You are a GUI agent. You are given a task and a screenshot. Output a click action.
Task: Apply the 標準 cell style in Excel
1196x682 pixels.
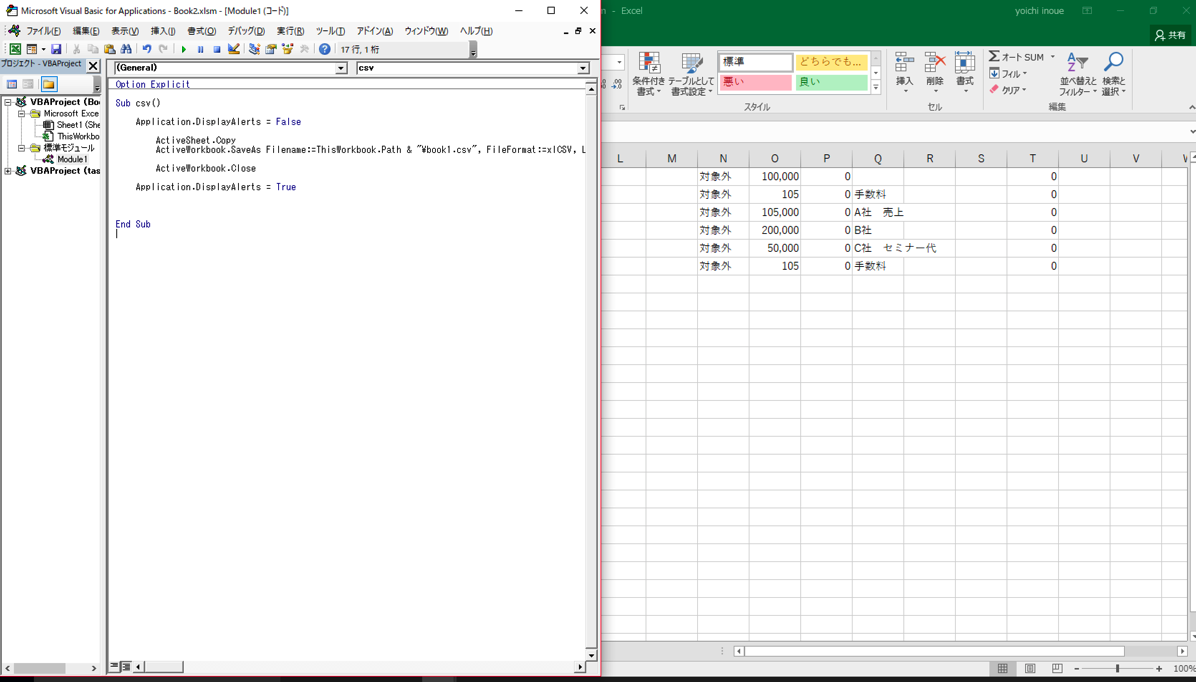tap(755, 62)
